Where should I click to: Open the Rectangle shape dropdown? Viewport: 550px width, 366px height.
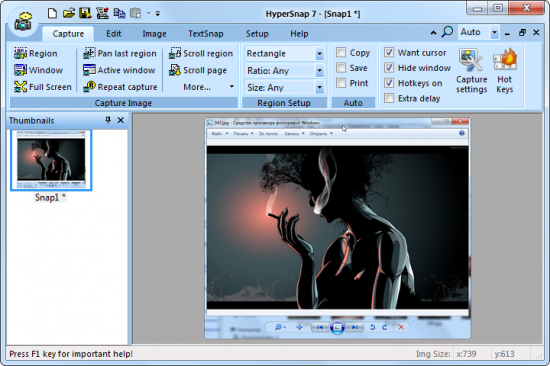pos(320,54)
